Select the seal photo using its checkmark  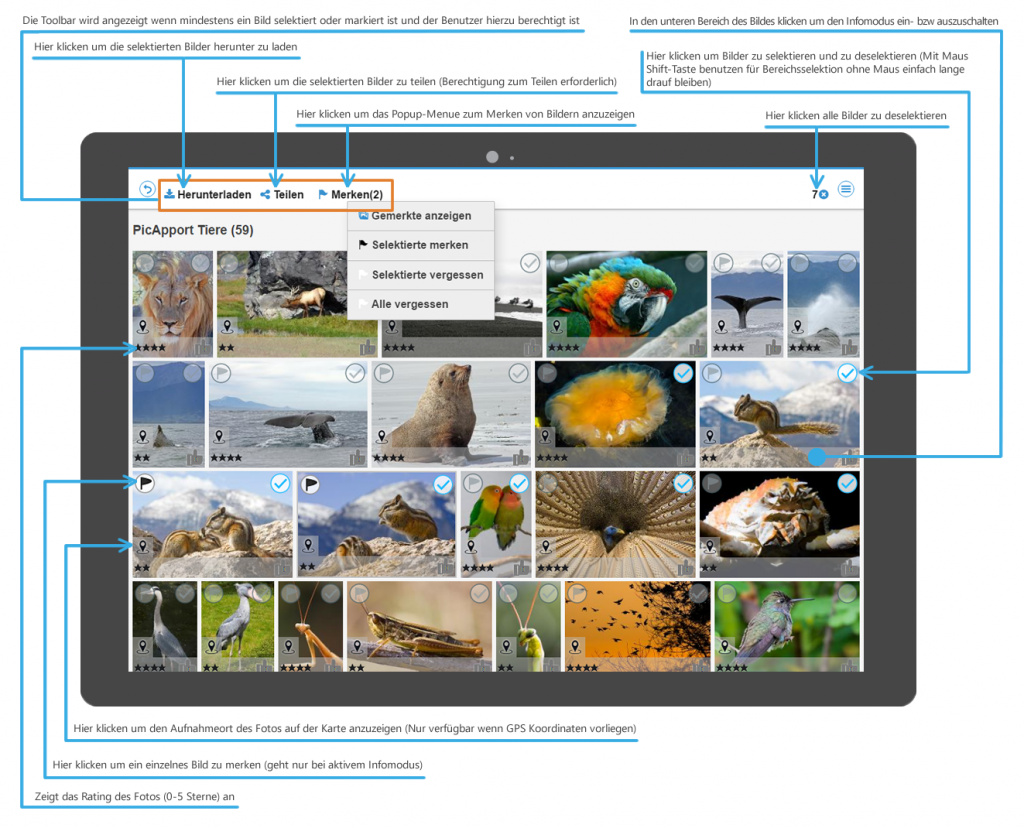[518, 373]
